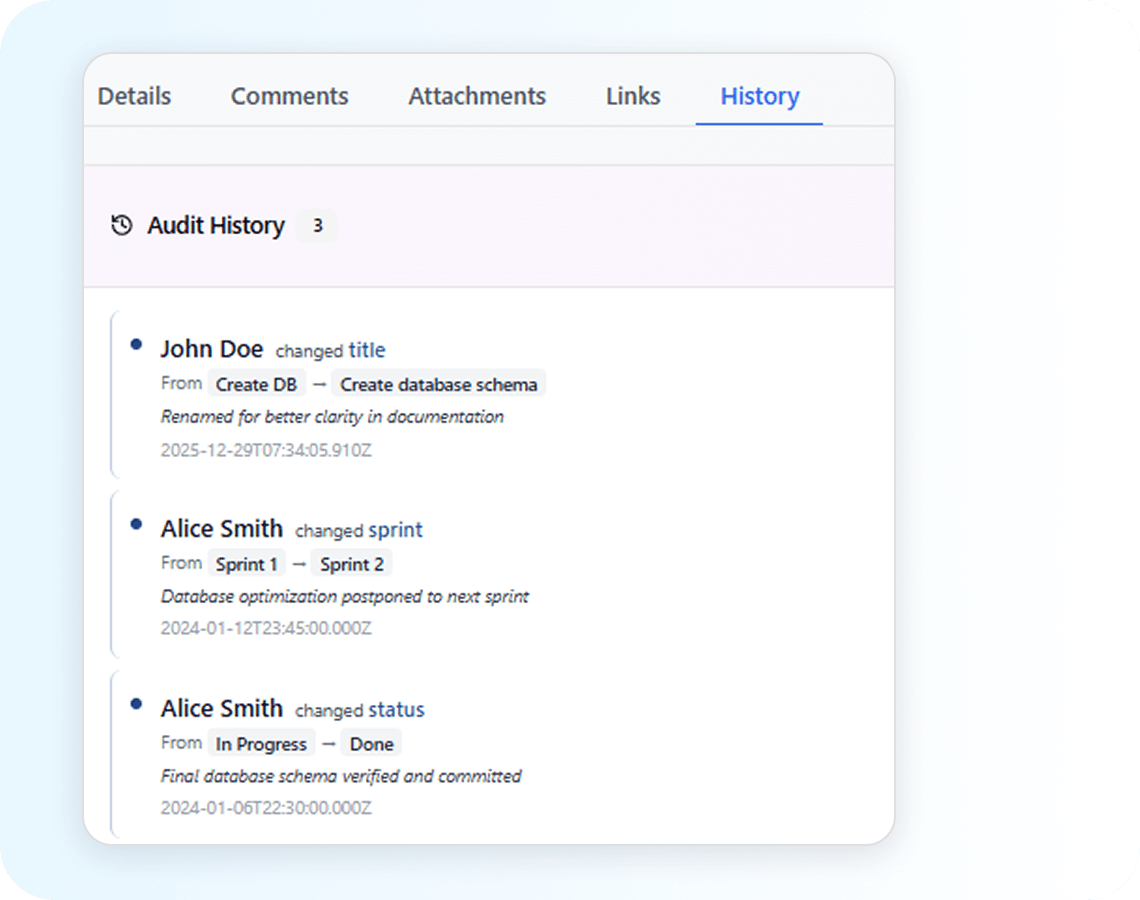
Task: Click the bullet next to Alice Smith sprint entry
Action: point(136,525)
